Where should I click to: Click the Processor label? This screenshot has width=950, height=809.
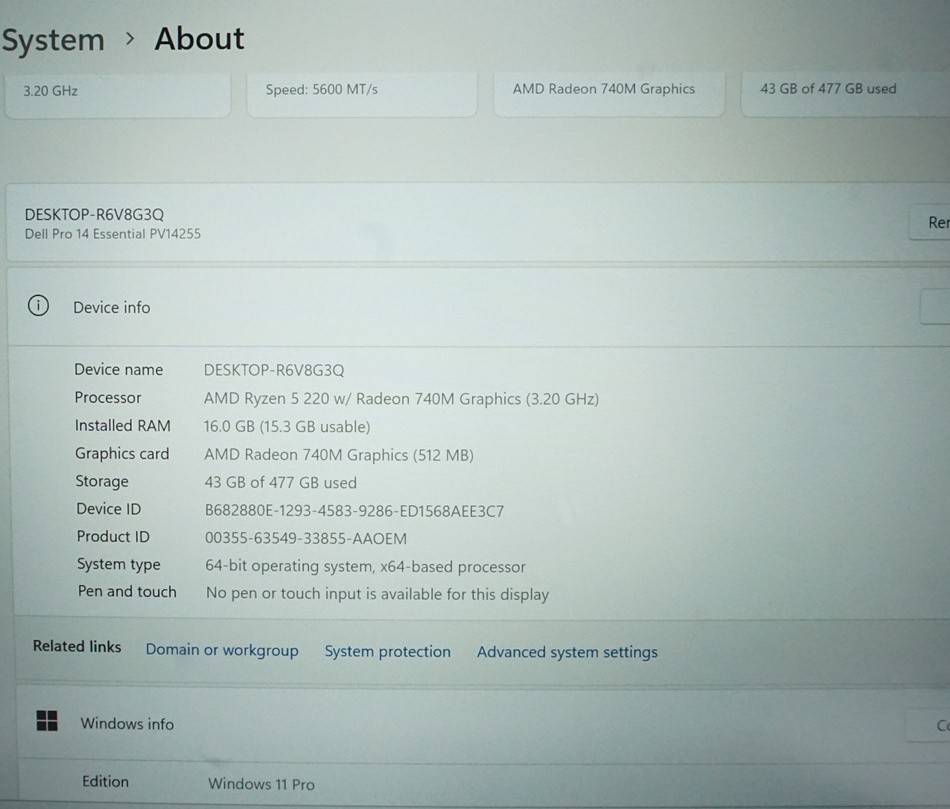(108, 398)
